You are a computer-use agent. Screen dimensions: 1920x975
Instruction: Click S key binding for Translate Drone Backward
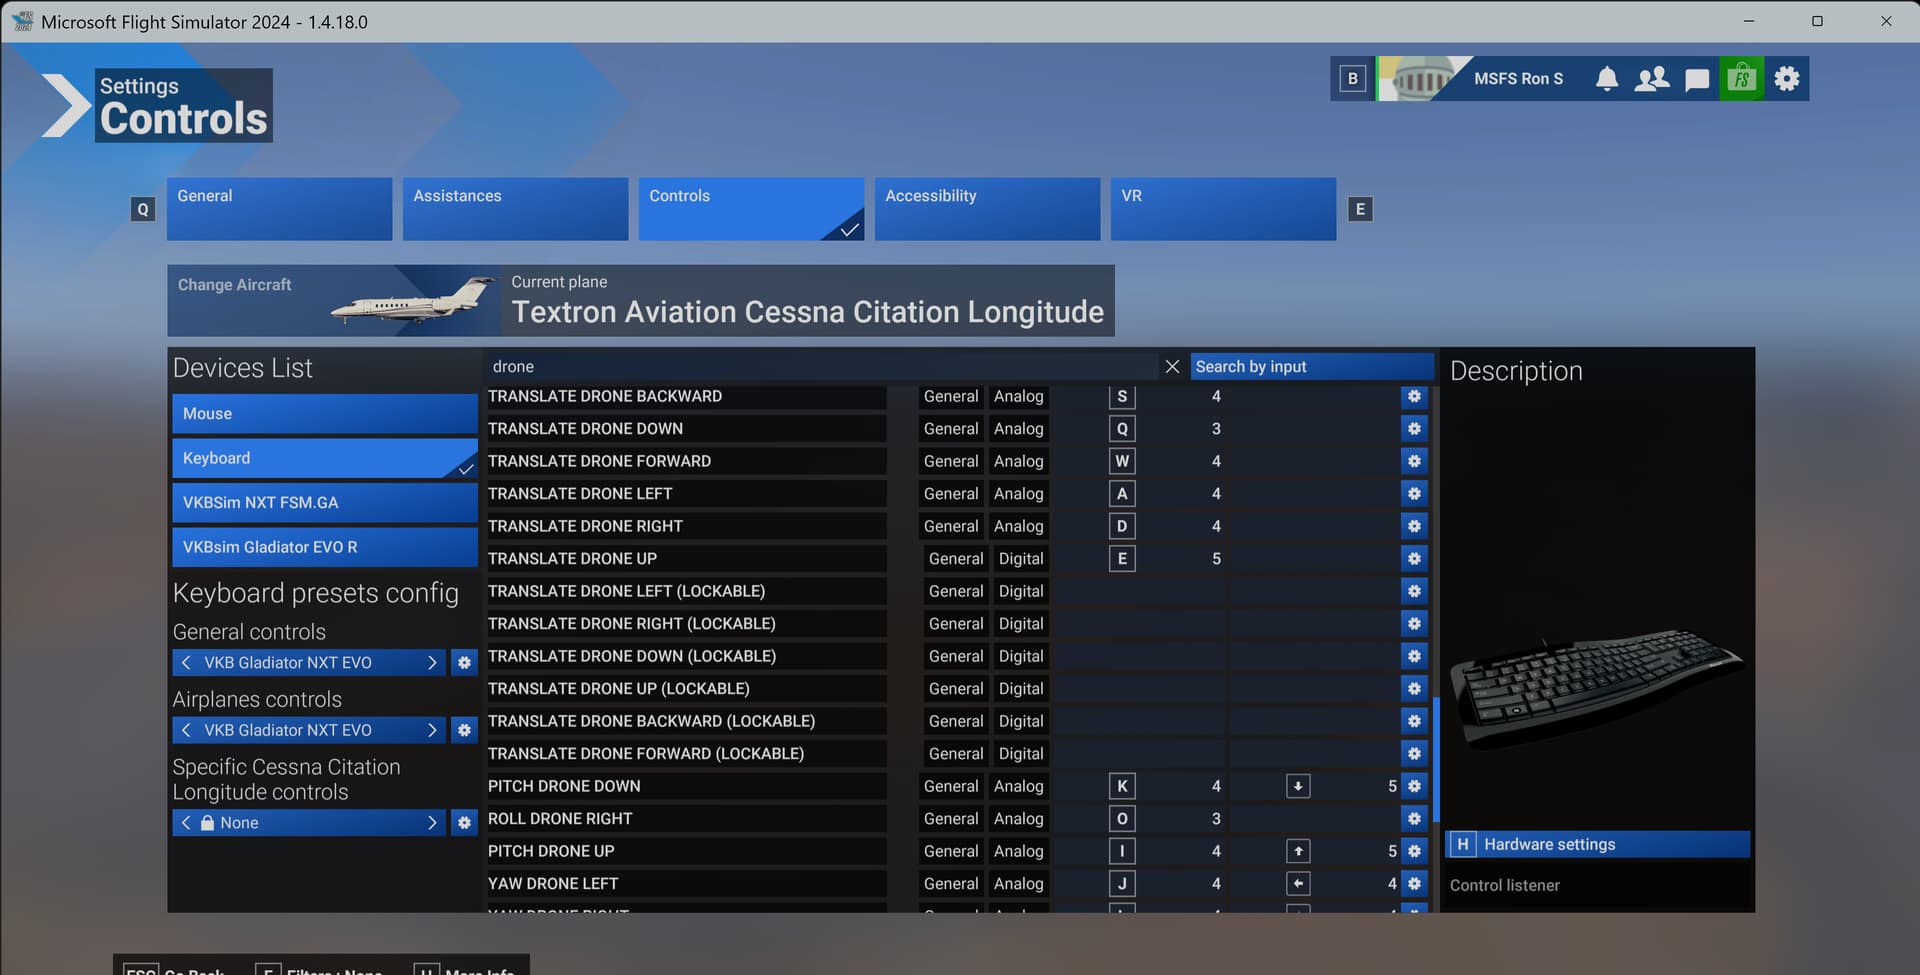tap(1122, 397)
